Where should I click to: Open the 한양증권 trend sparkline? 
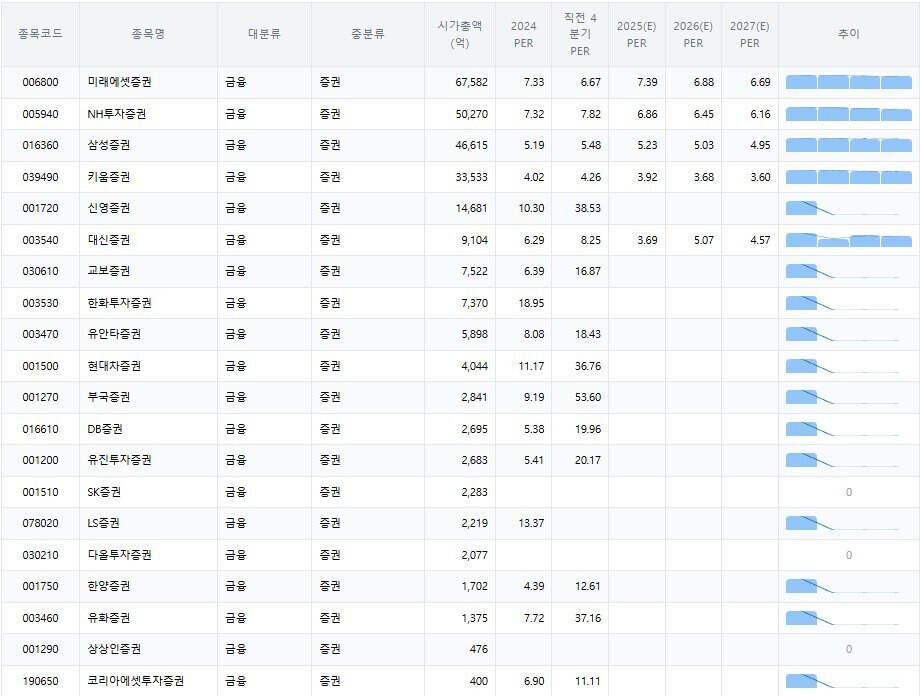click(843, 586)
